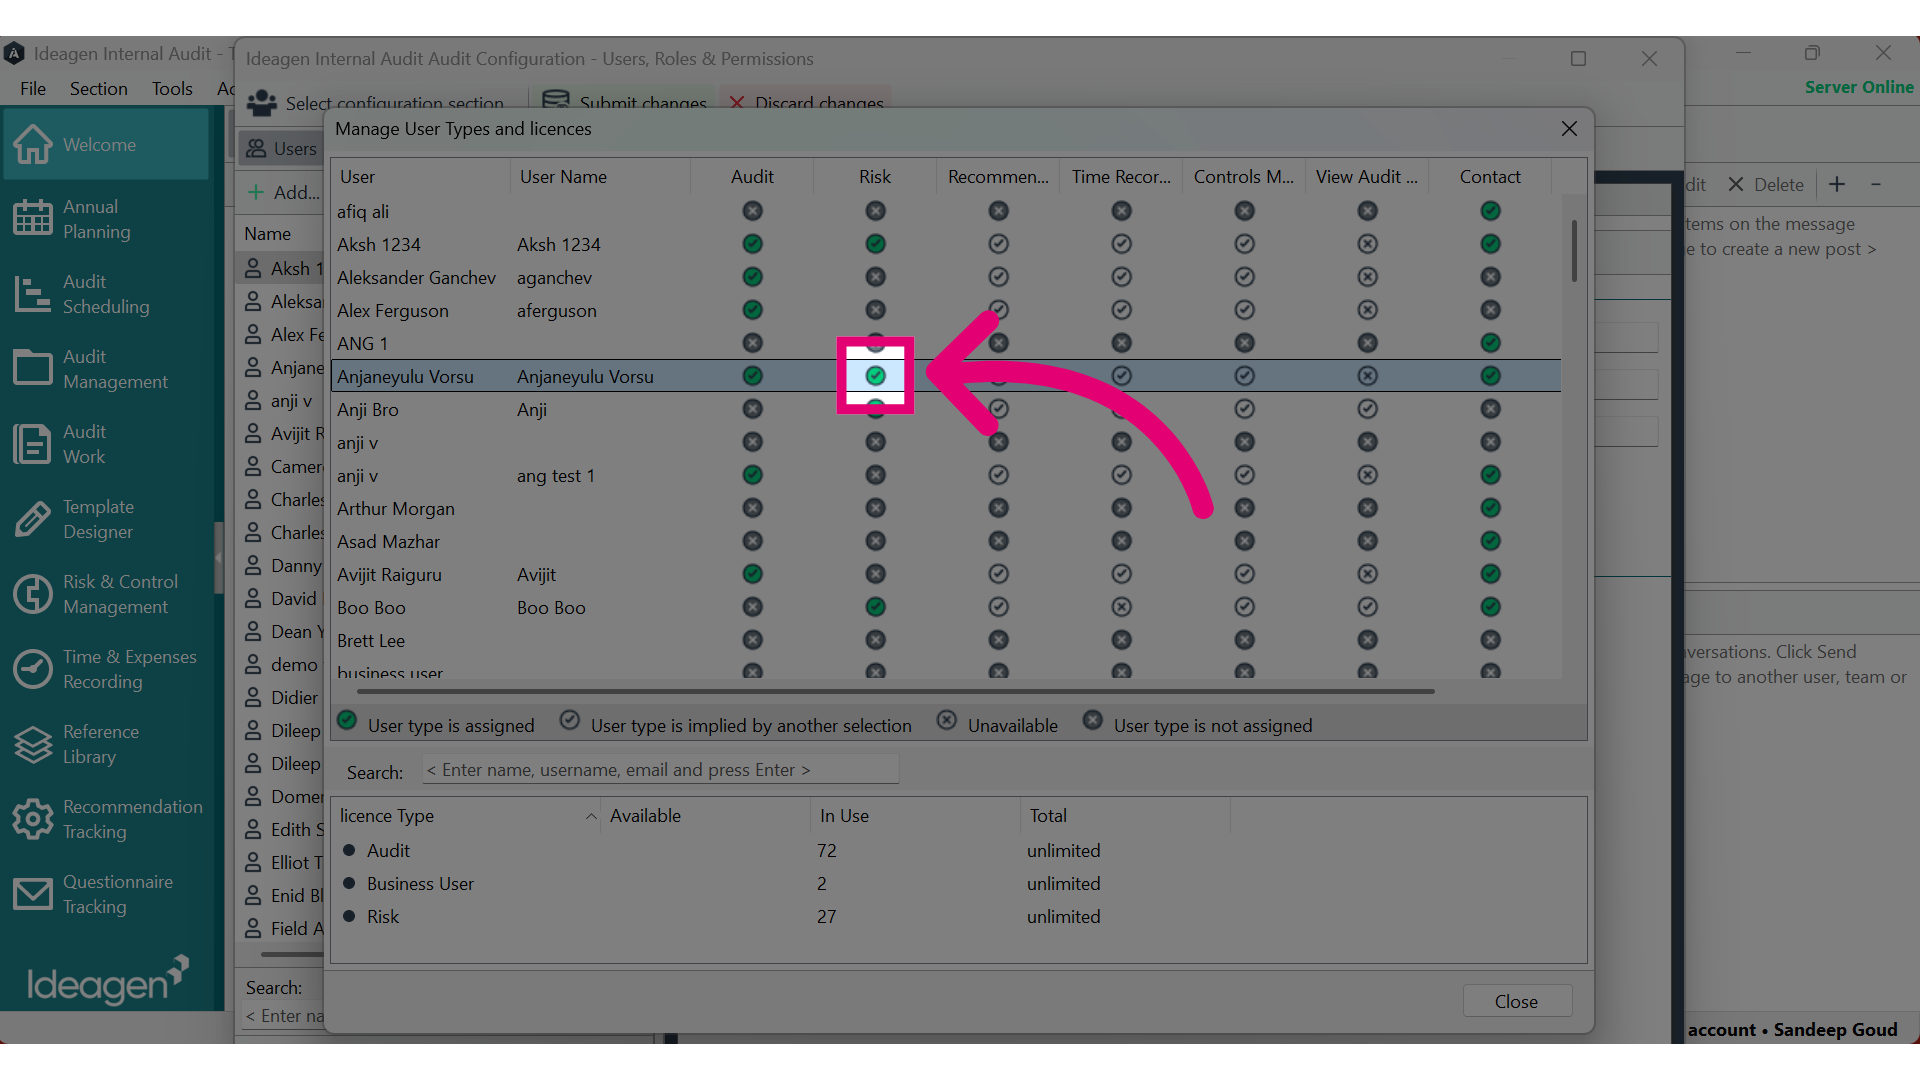Open Audit Scheduling chart icon
The image size is (1920, 1080).
click(x=32, y=294)
